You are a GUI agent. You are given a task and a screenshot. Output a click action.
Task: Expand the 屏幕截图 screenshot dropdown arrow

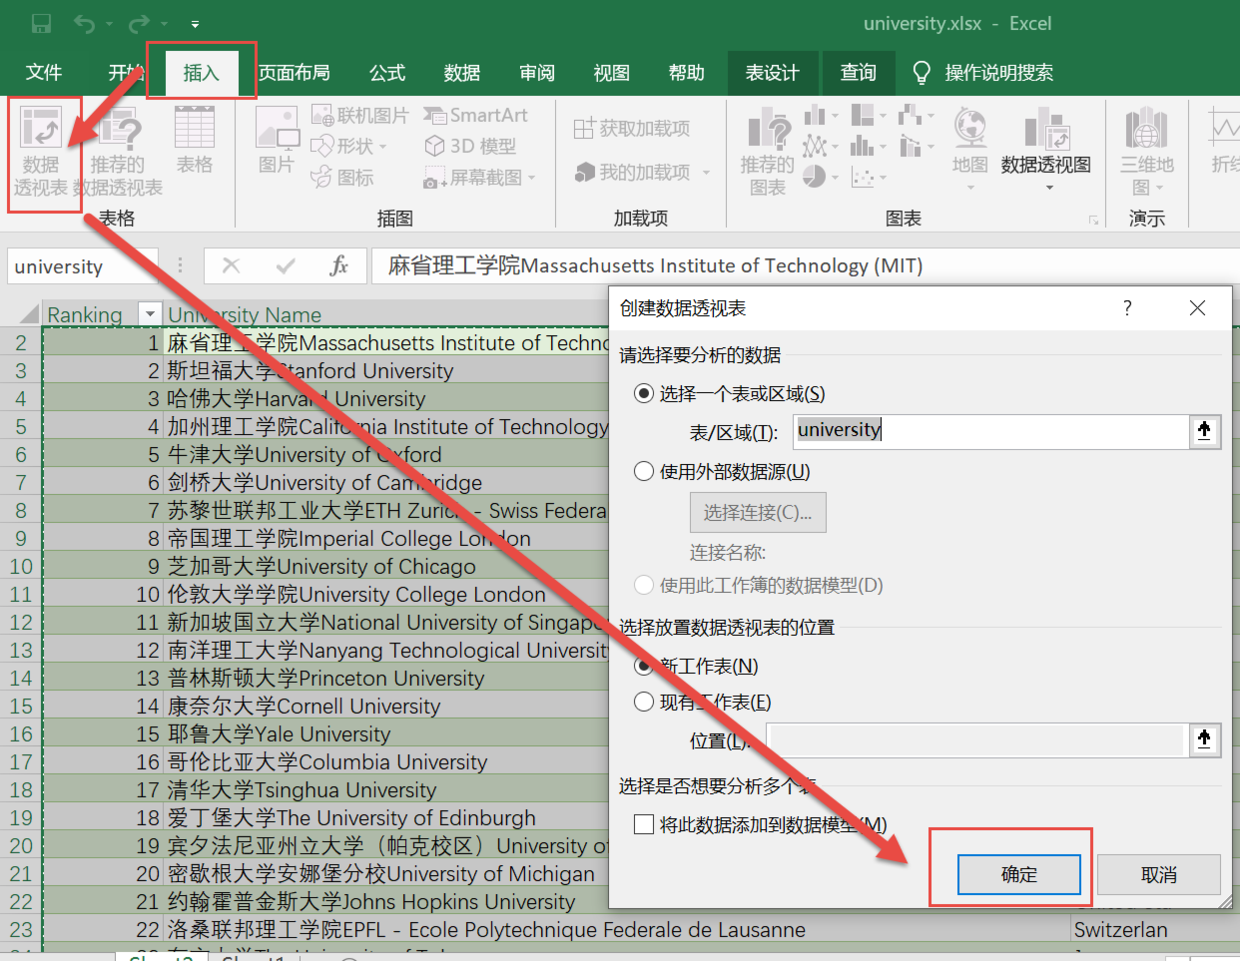coord(532,178)
